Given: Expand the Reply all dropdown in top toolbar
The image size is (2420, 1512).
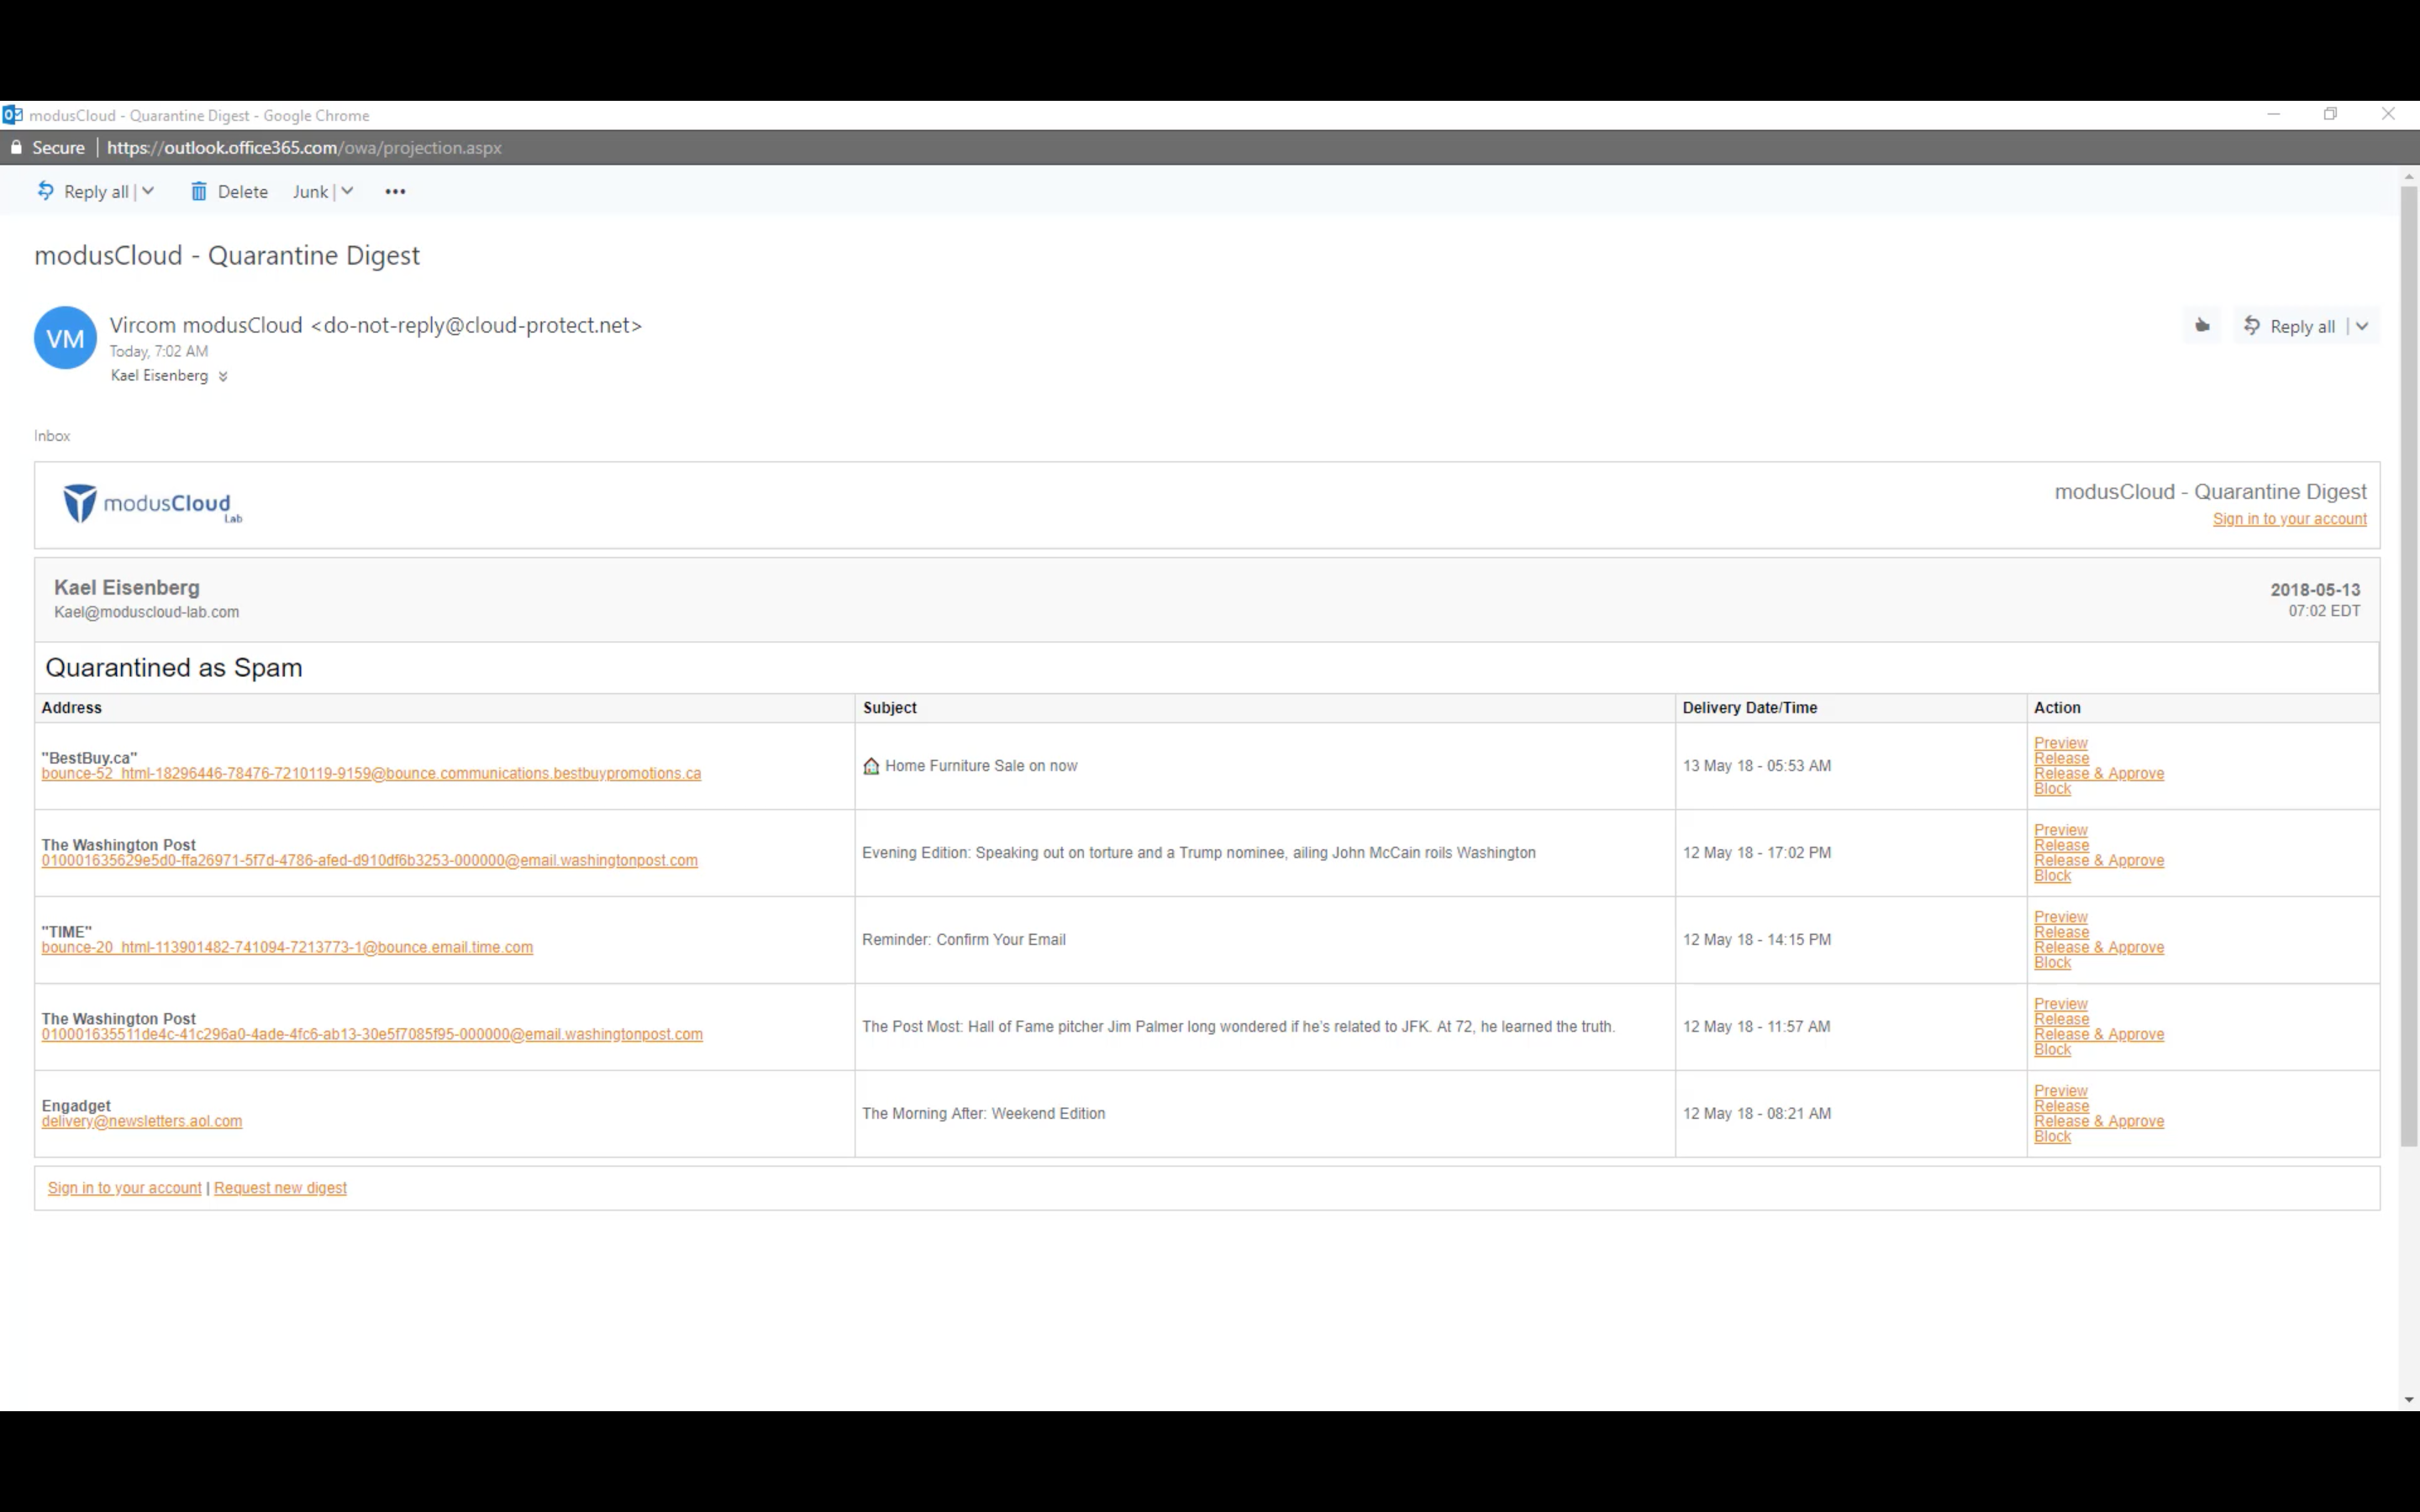Looking at the screenshot, I should click(x=148, y=190).
